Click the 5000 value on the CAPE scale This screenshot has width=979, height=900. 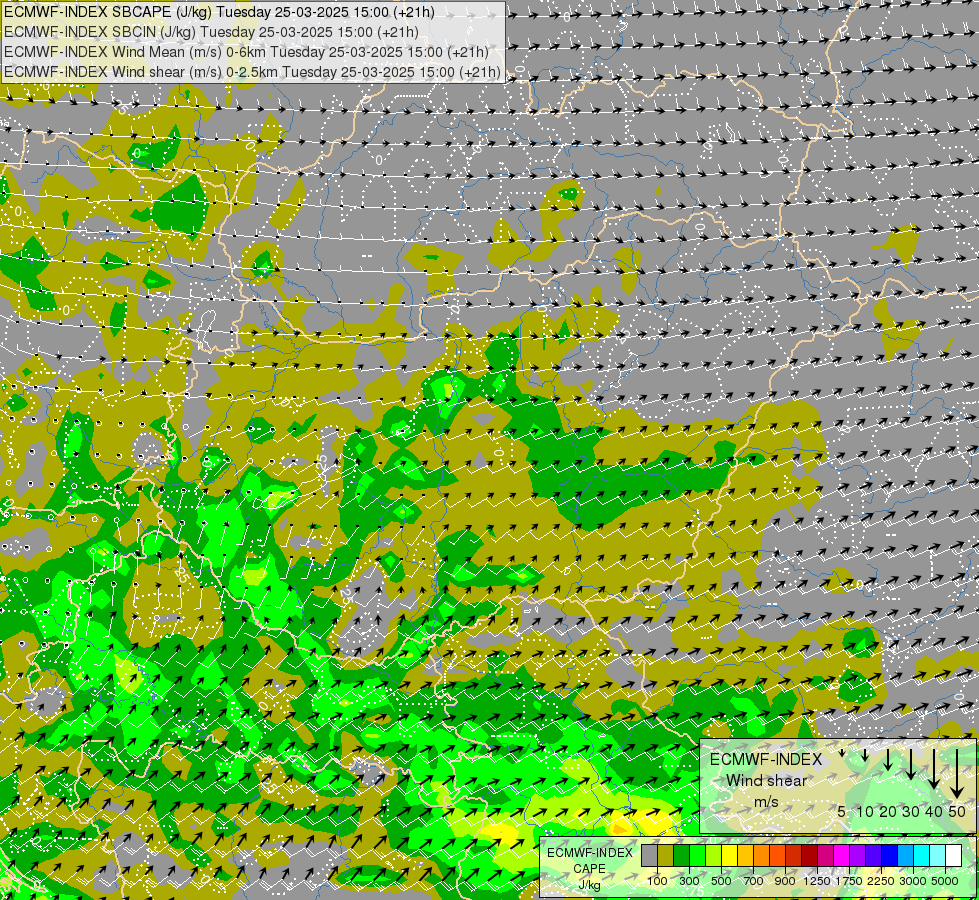(x=945, y=881)
